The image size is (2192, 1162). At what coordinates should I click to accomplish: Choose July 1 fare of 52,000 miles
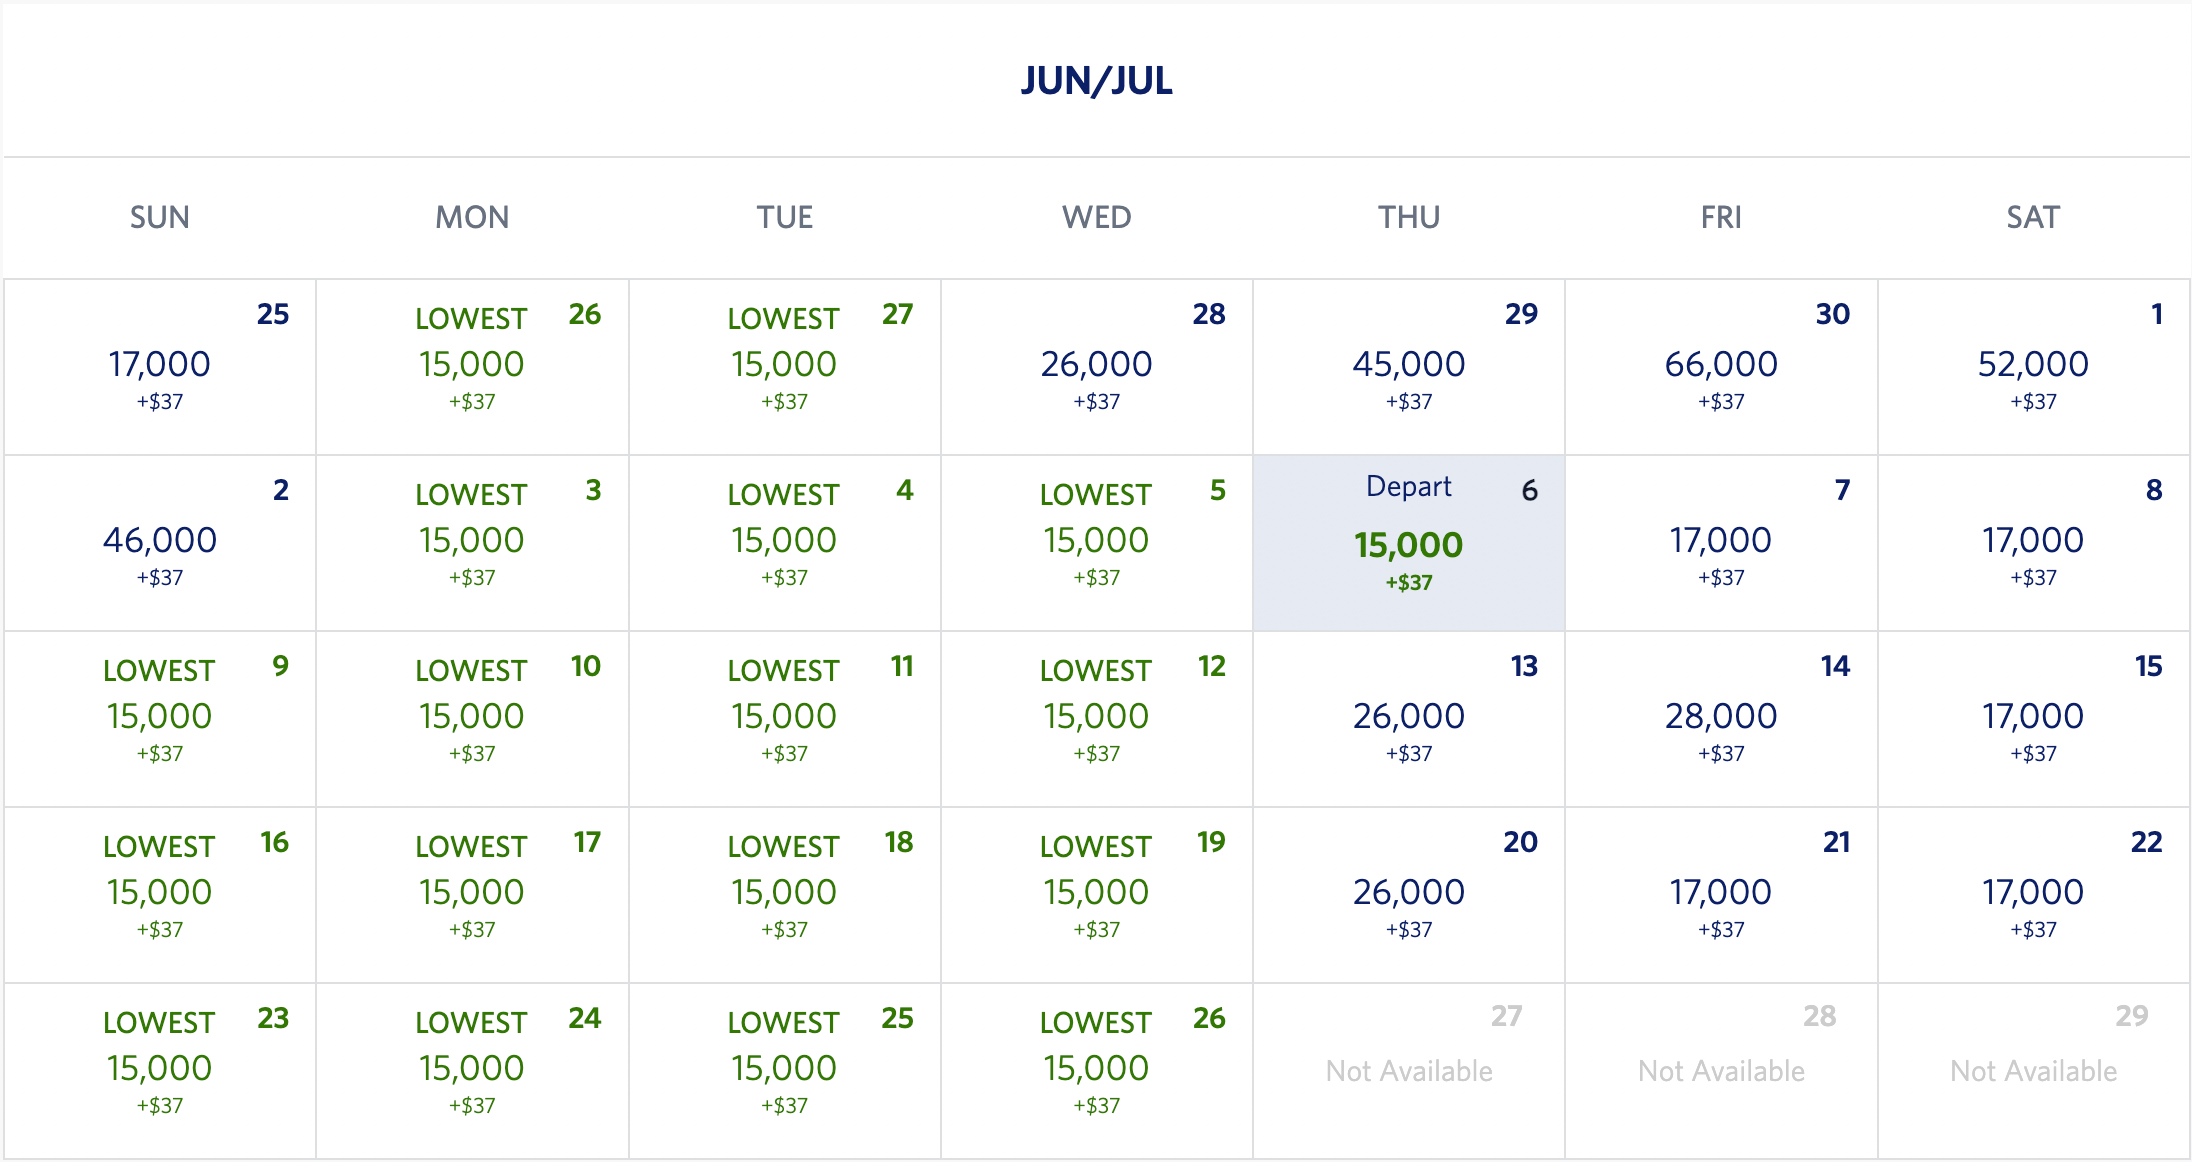pyautogui.click(x=2033, y=366)
